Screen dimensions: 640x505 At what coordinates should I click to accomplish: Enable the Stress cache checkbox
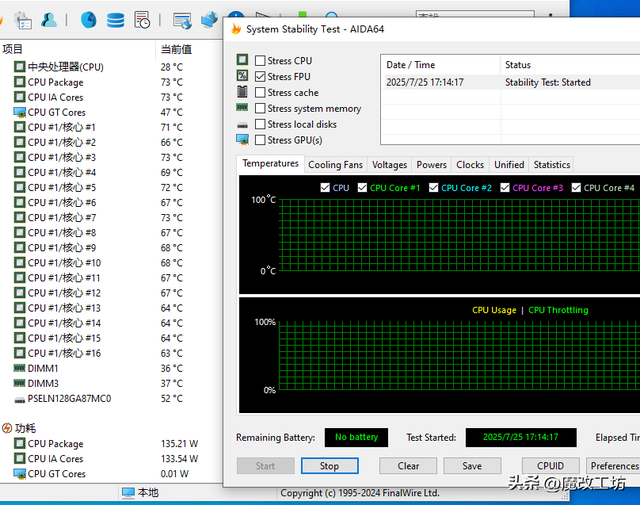pos(260,92)
